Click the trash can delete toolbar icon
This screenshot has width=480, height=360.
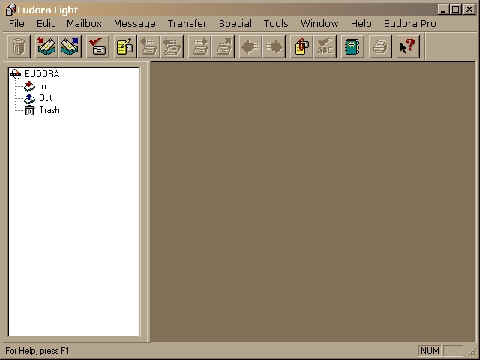coord(19,46)
